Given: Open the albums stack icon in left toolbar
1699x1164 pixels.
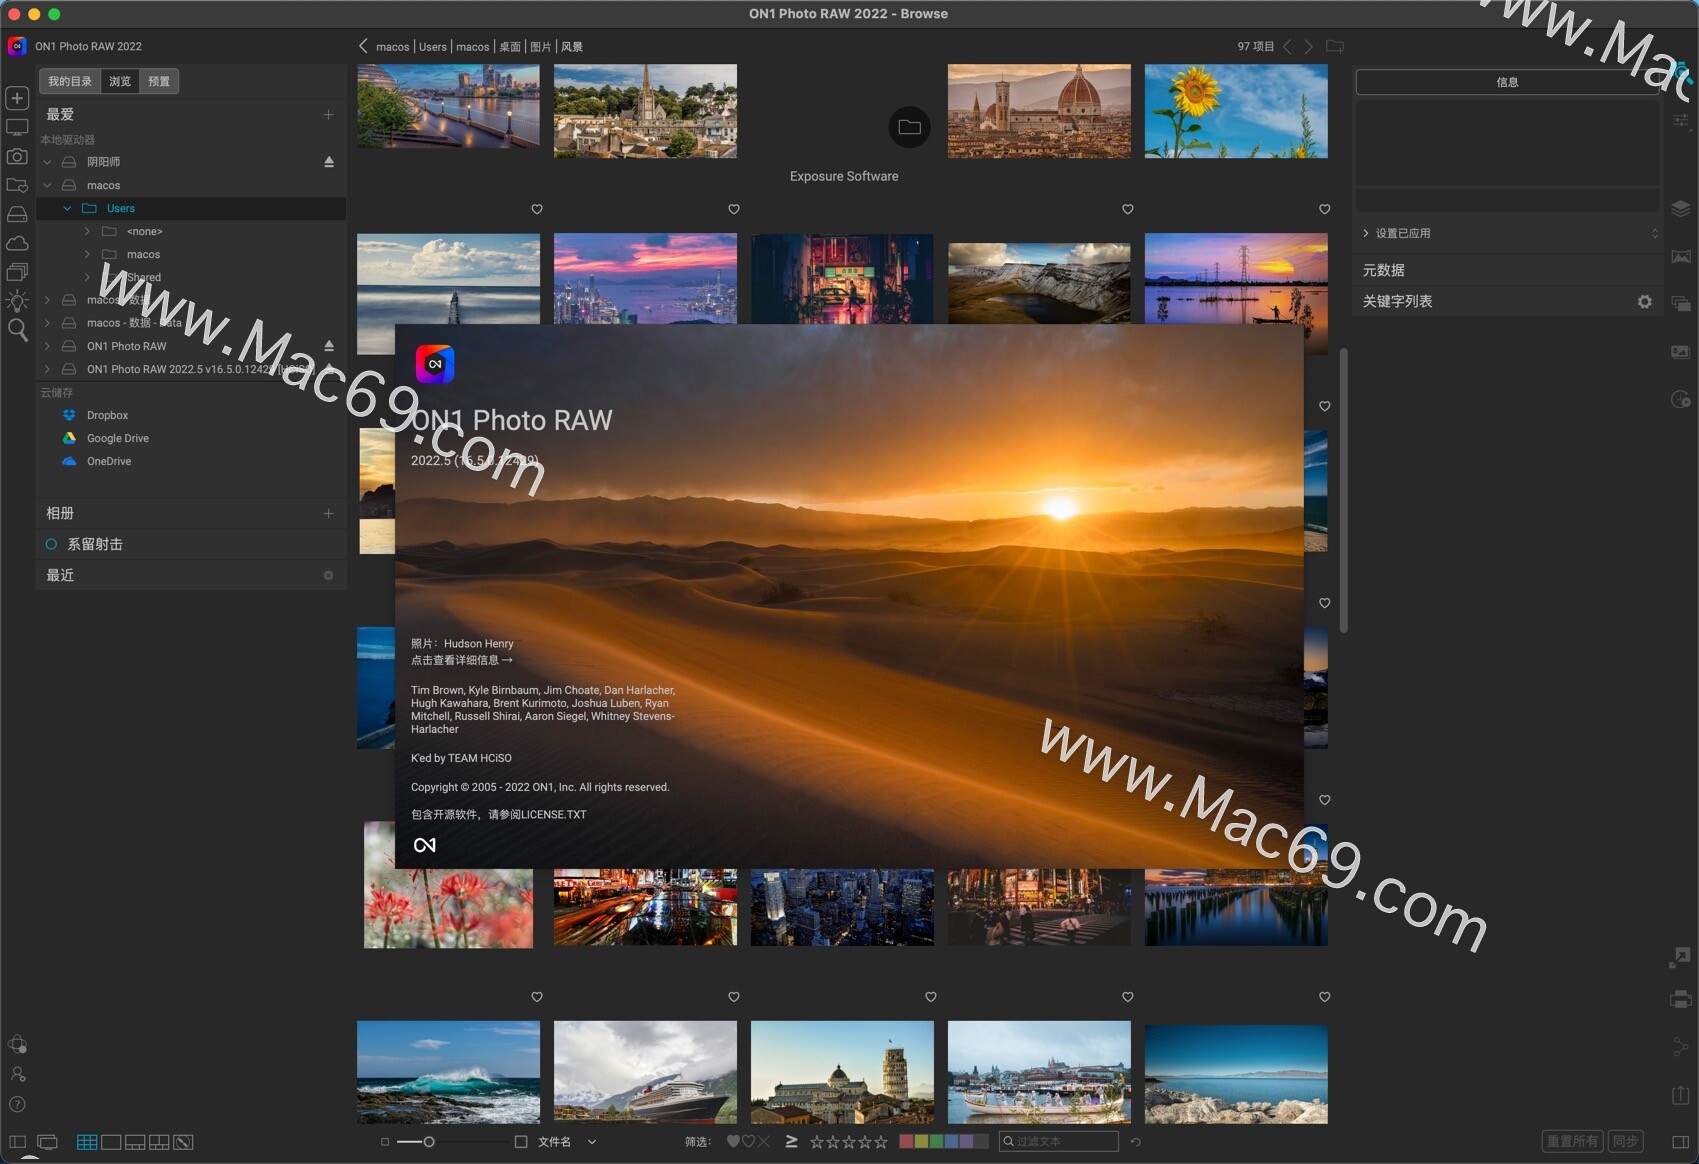Looking at the screenshot, I should pyautogui.click(x=17, y=272).
